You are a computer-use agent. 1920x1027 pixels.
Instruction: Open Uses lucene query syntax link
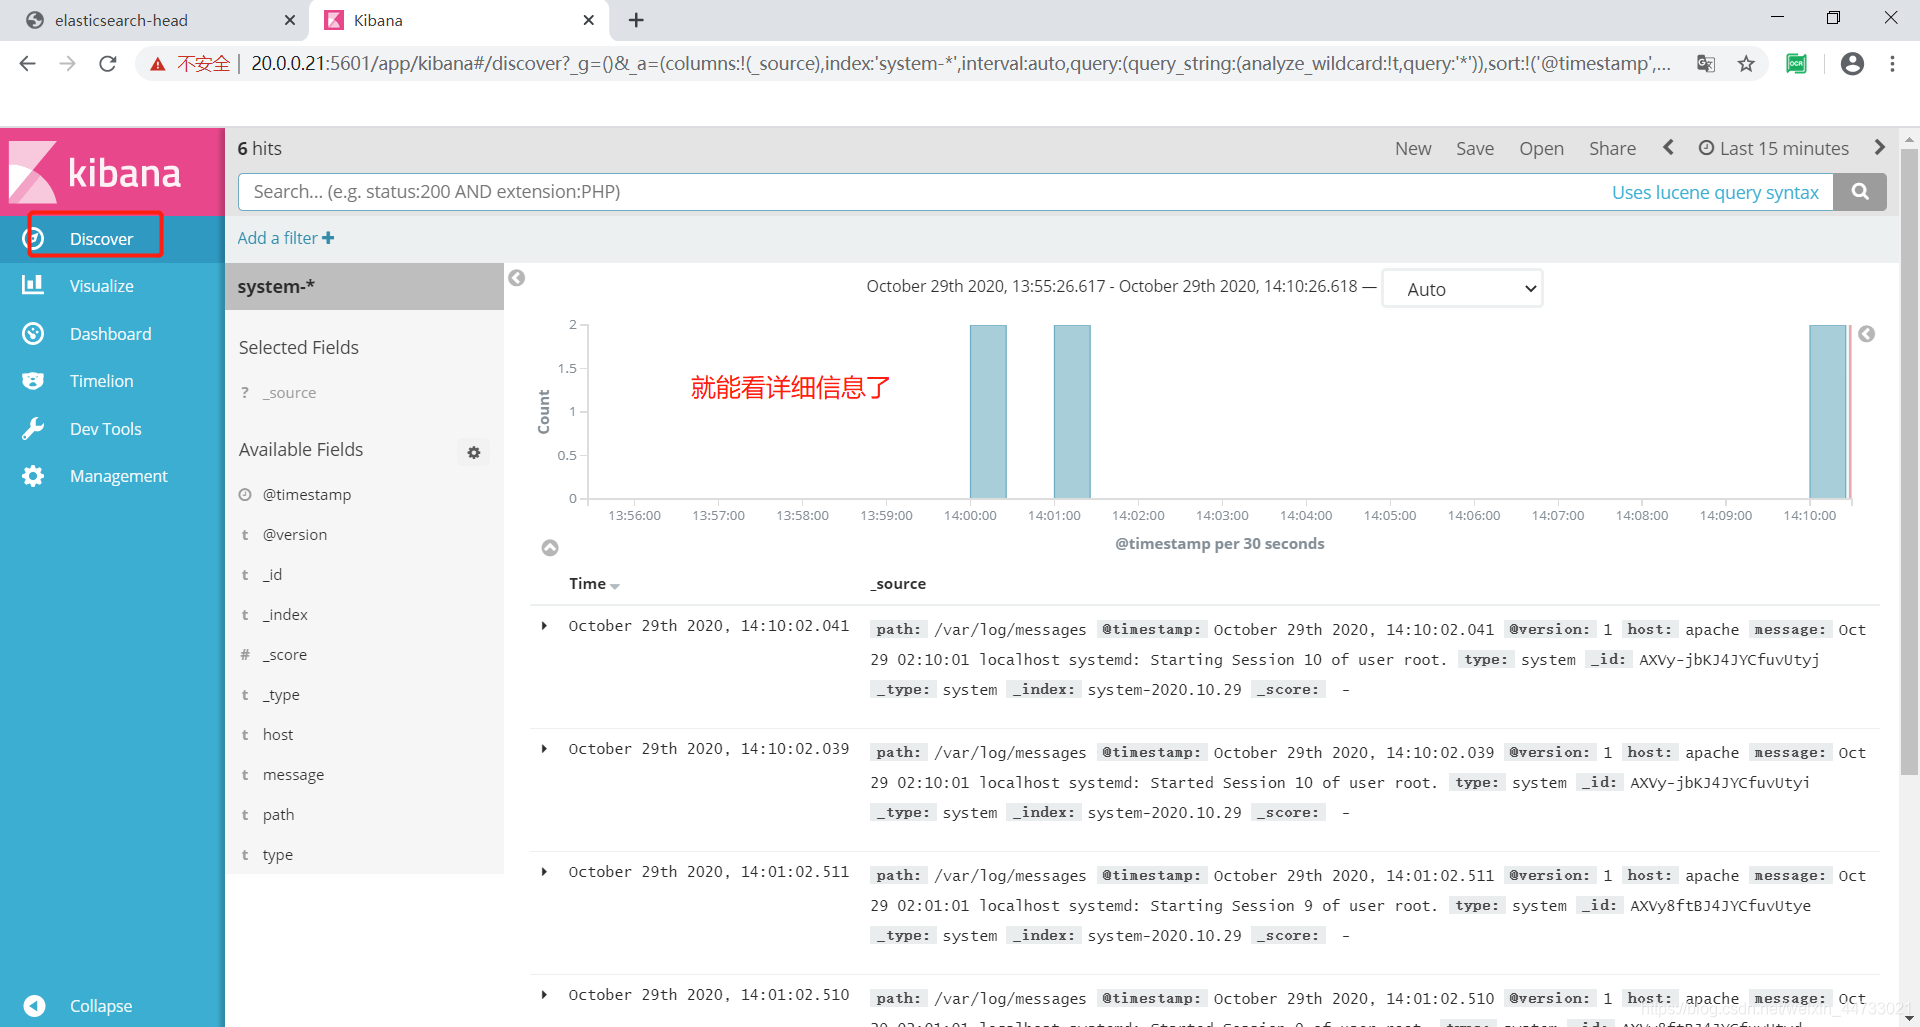[x=1715, y=192]
